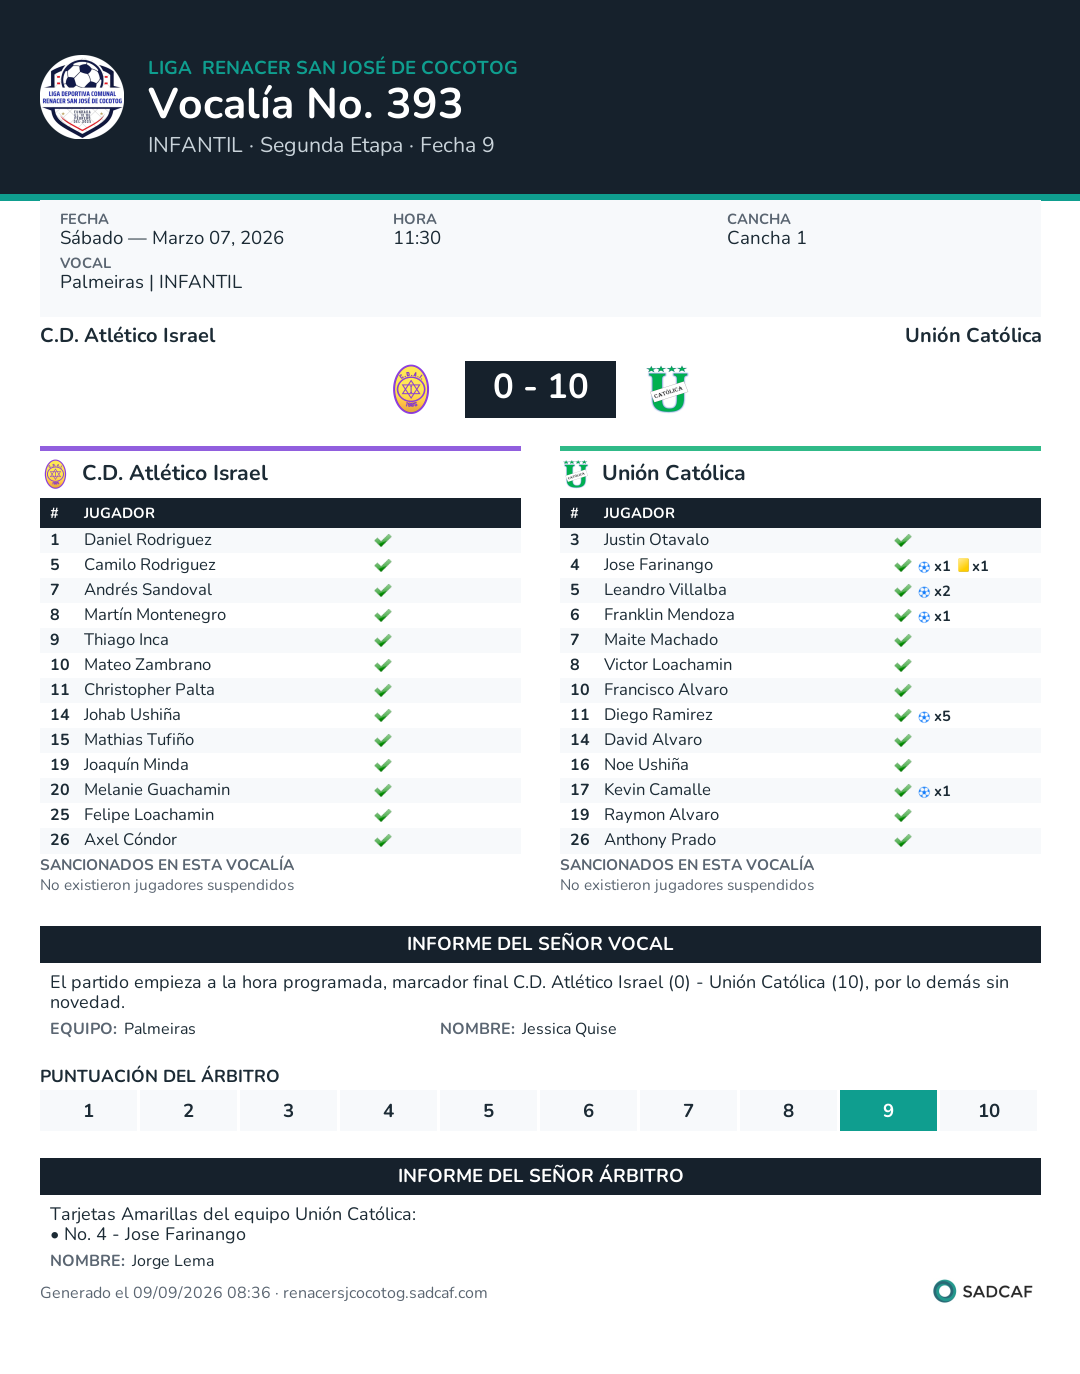
Task: Click the attendance checkmark for Daniel Rodriguez
Action: coord(383,540)
